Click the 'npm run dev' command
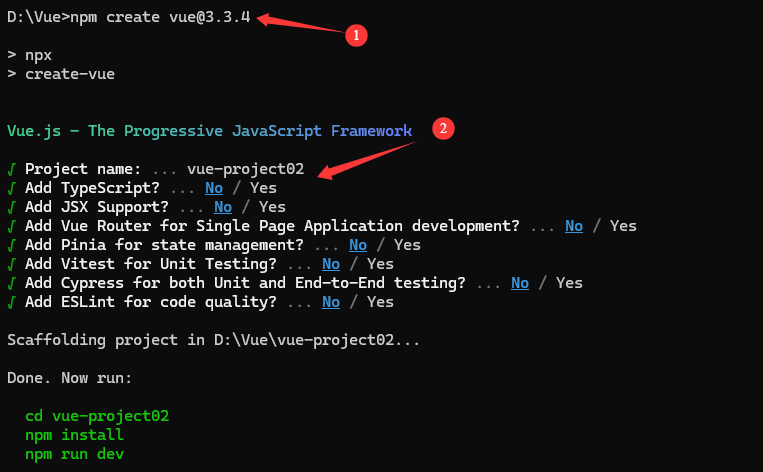This screenshot has width=763, height=472. [74, 454]
